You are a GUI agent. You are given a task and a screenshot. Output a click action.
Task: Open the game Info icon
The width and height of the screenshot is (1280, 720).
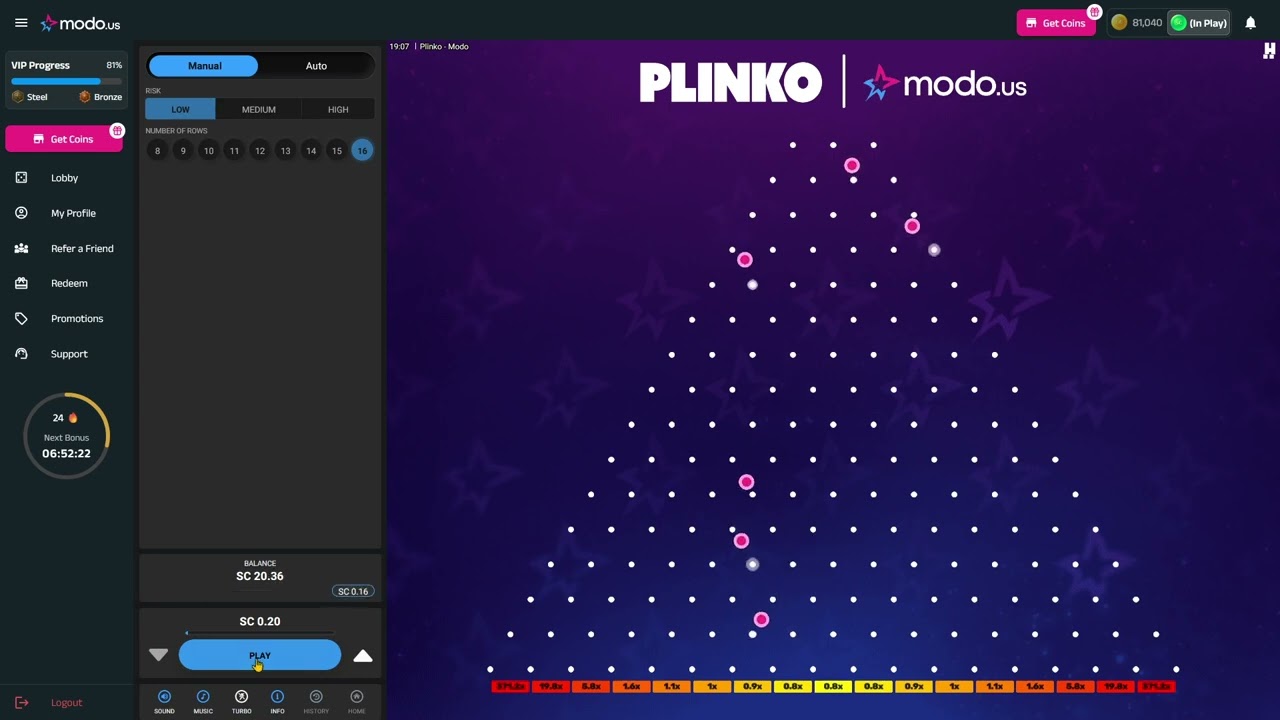(277, 697)
